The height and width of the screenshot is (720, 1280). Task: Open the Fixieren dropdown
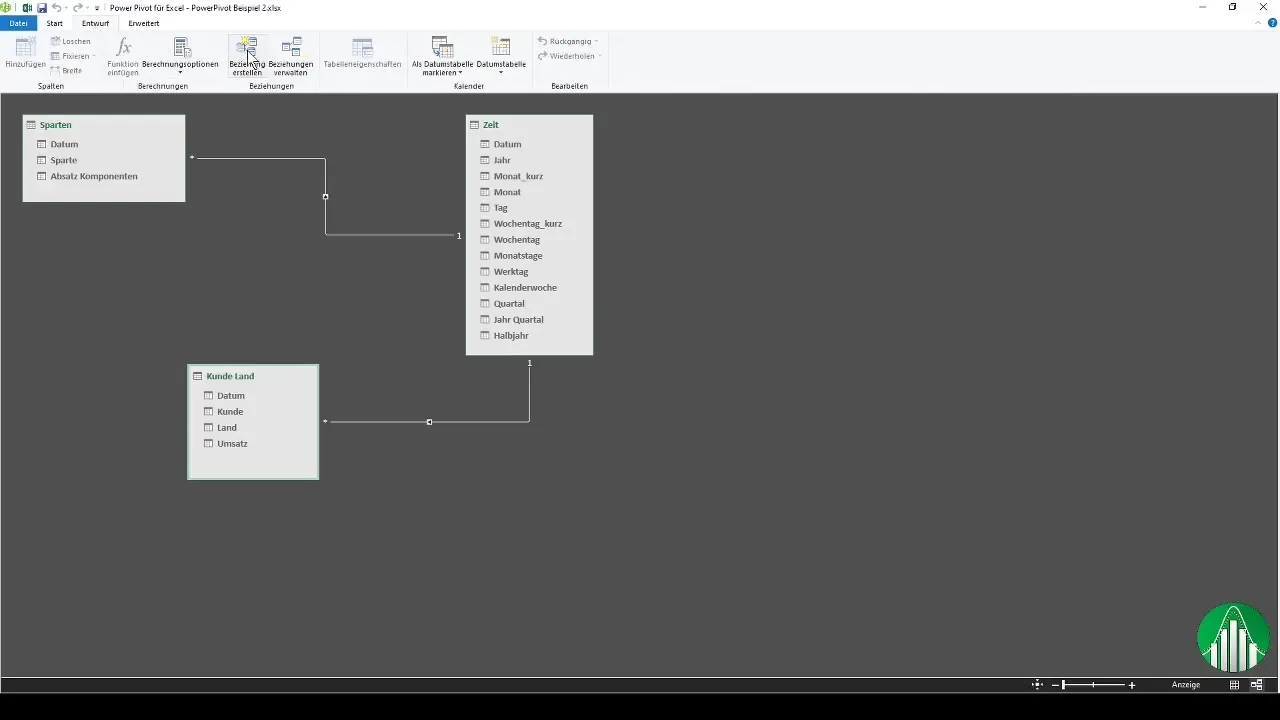coord(73,56)
